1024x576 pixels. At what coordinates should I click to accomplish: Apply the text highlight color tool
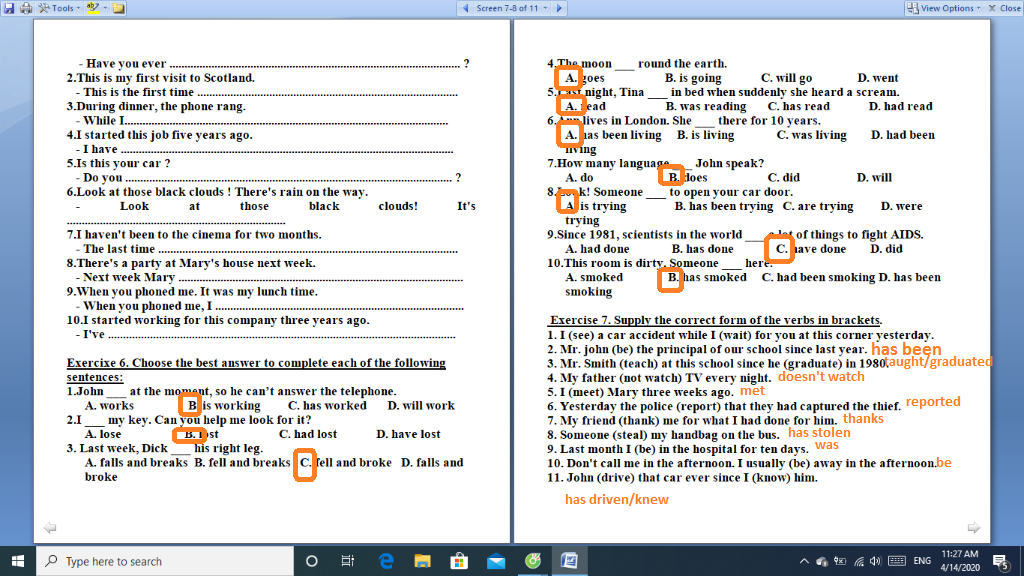[93, 8]
